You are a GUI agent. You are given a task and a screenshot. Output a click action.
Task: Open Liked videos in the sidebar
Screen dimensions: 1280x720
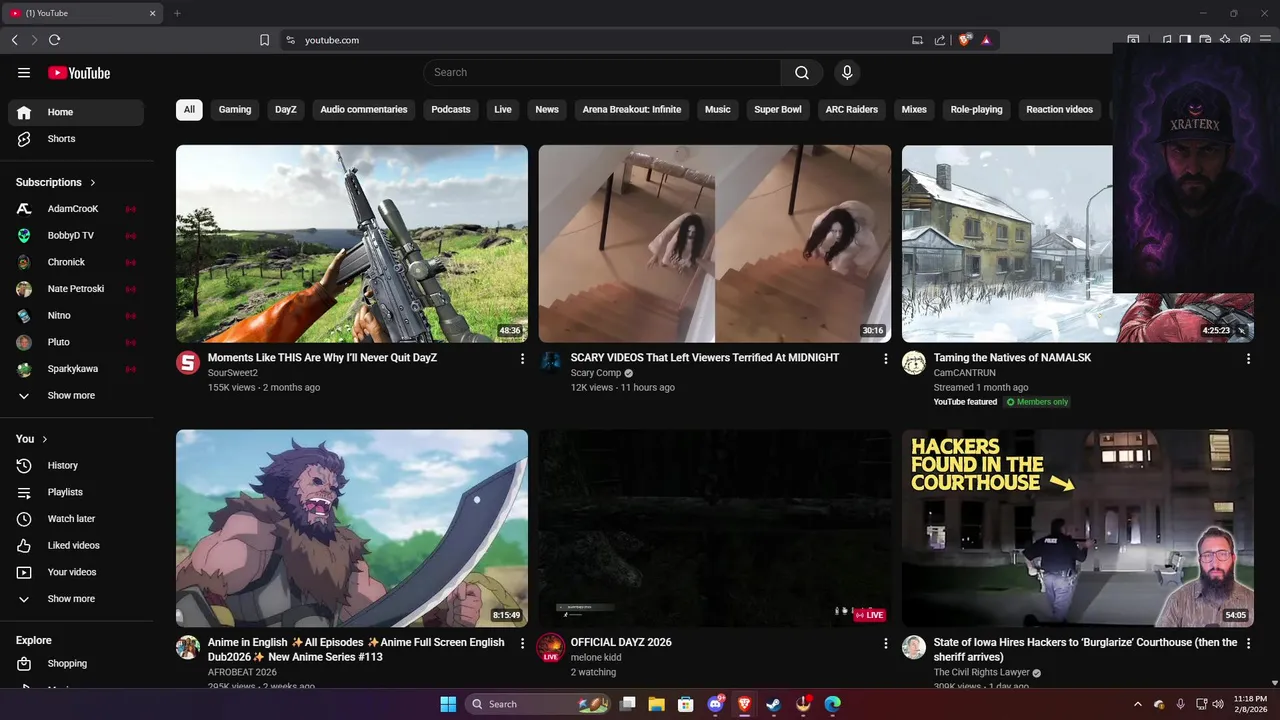[76, 545]
